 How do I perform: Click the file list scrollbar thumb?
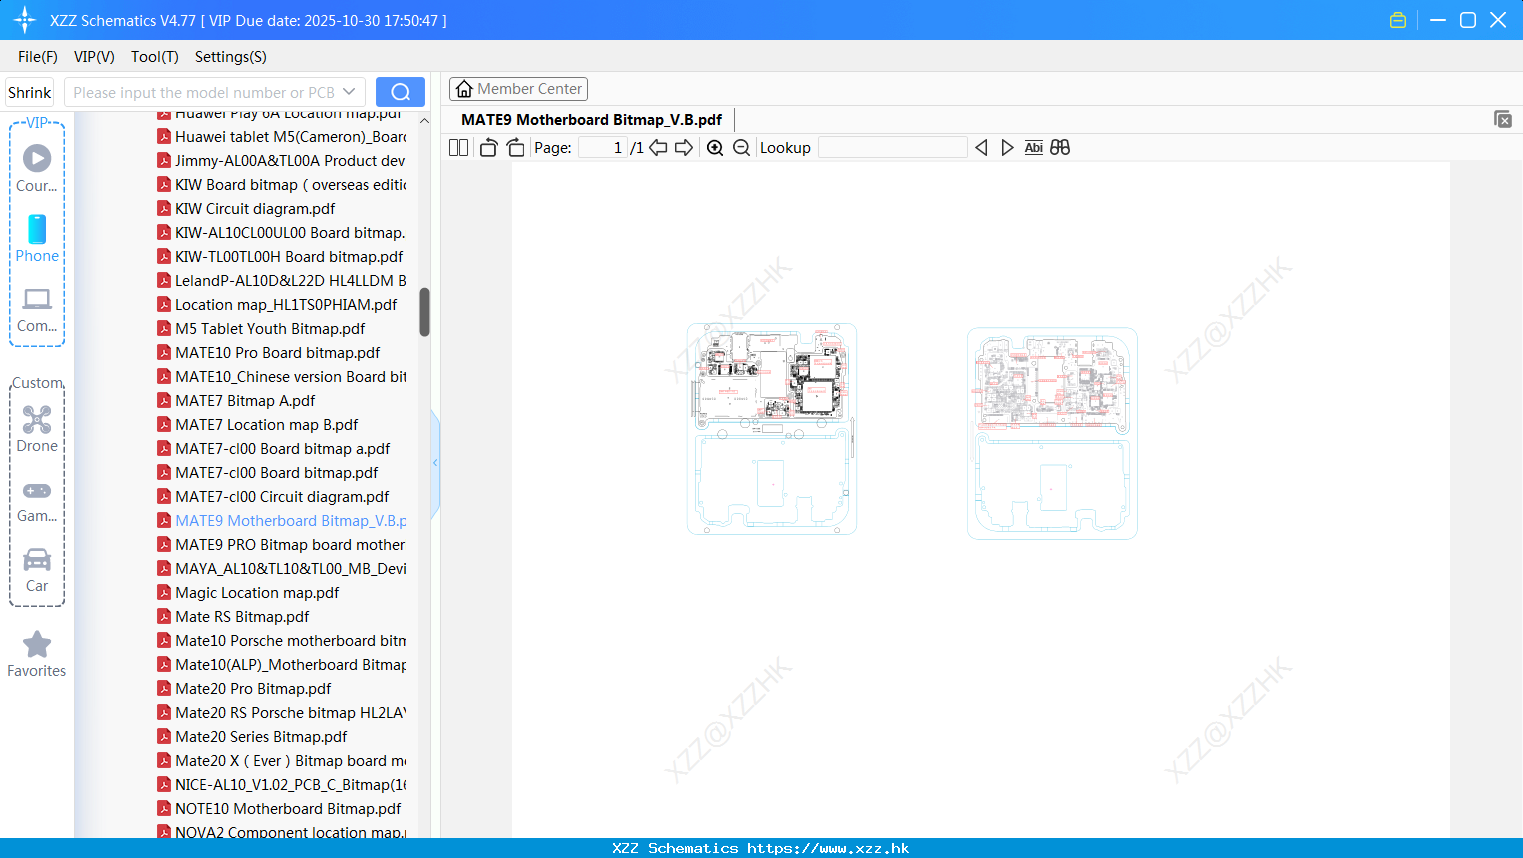424,312
